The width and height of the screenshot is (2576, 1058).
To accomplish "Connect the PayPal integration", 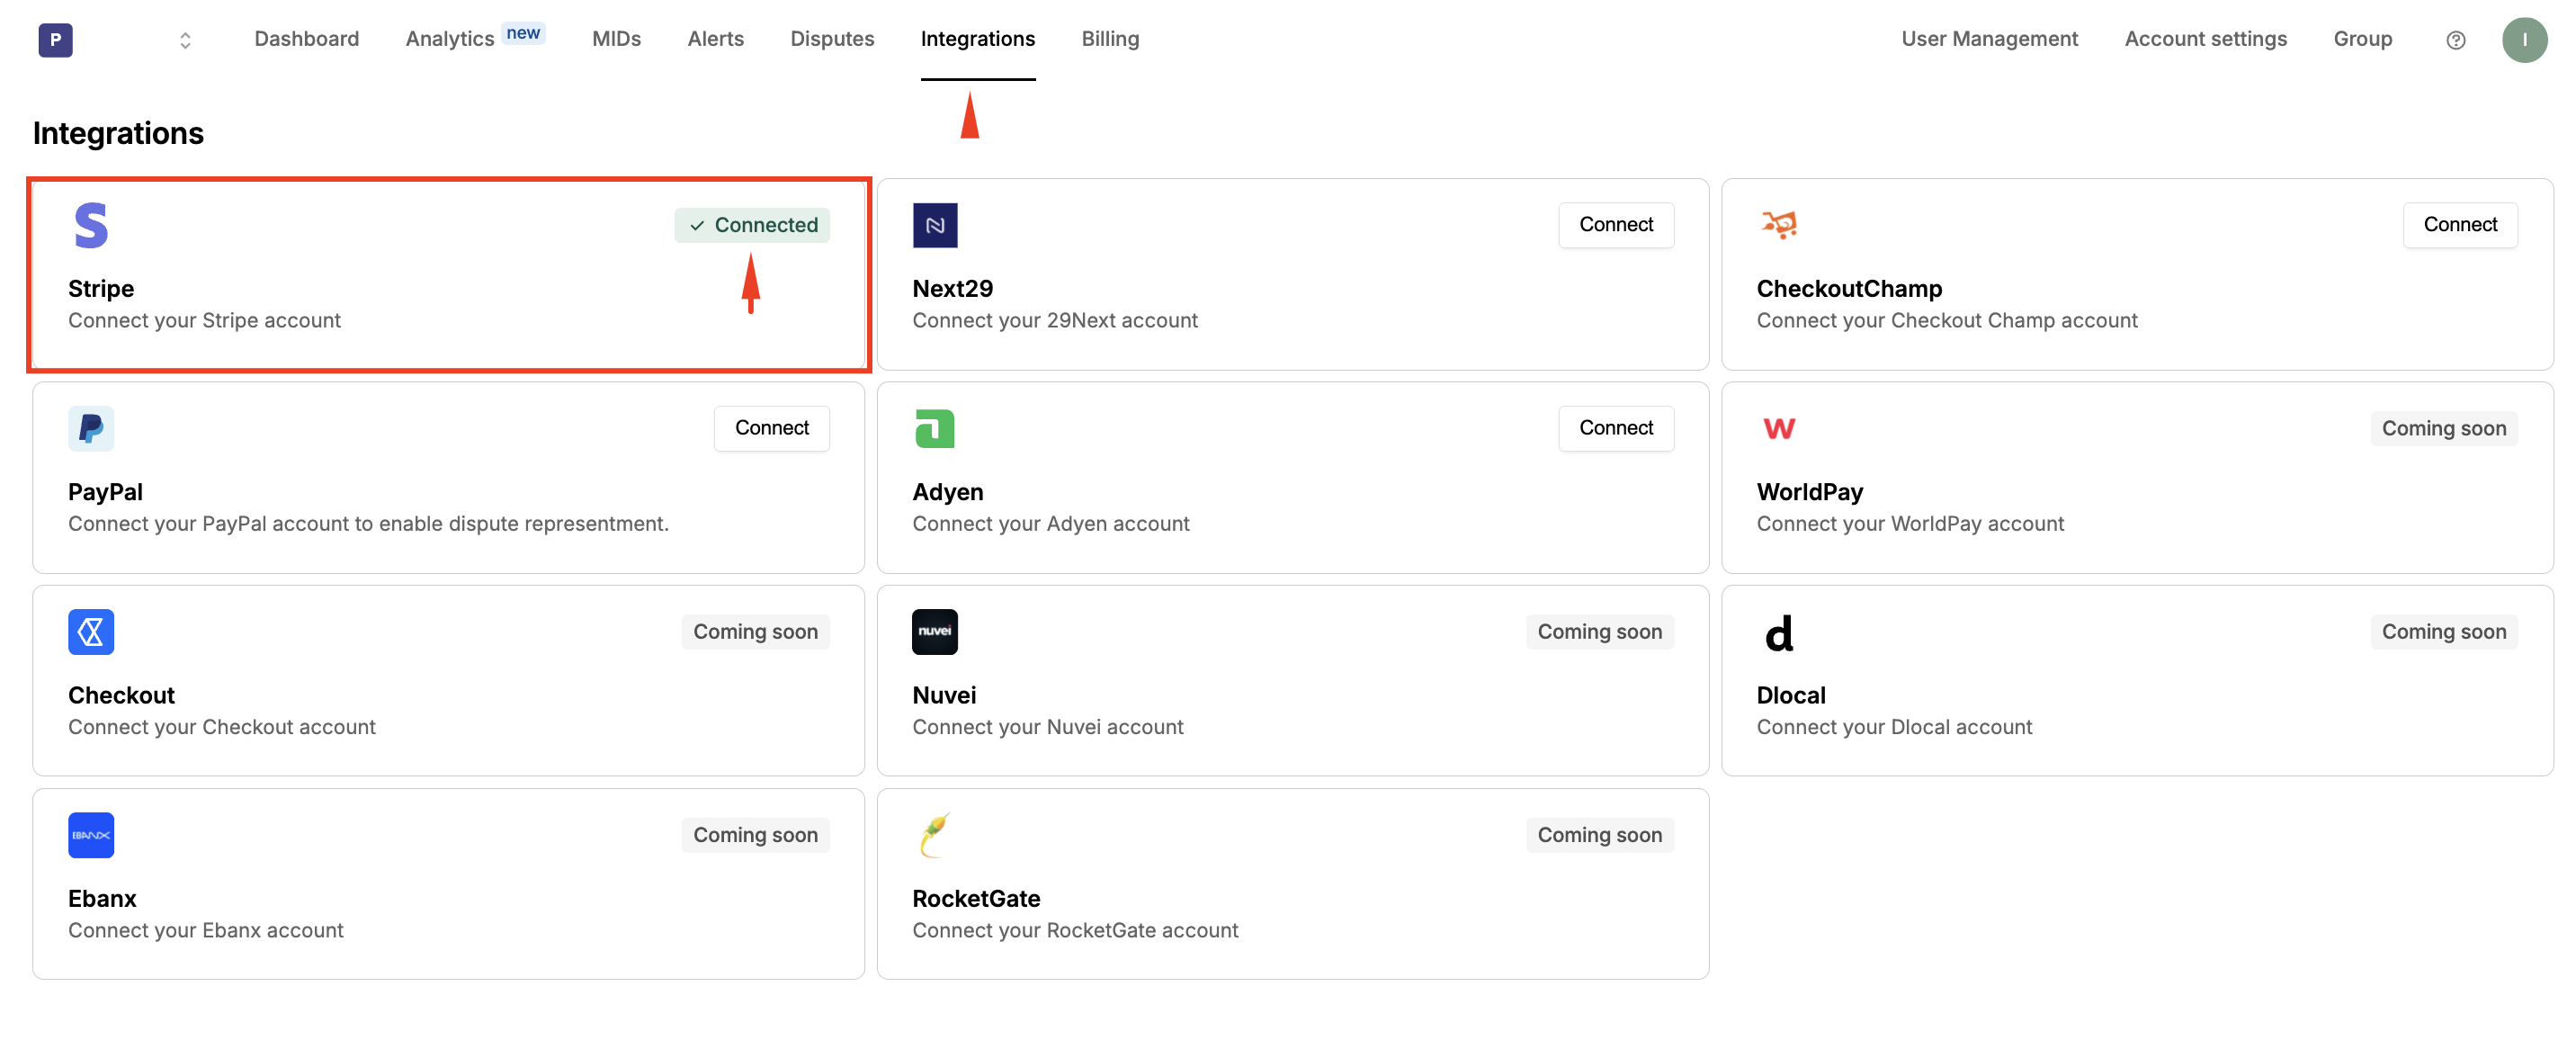I will pyautogui.click(x=771, y=428).
